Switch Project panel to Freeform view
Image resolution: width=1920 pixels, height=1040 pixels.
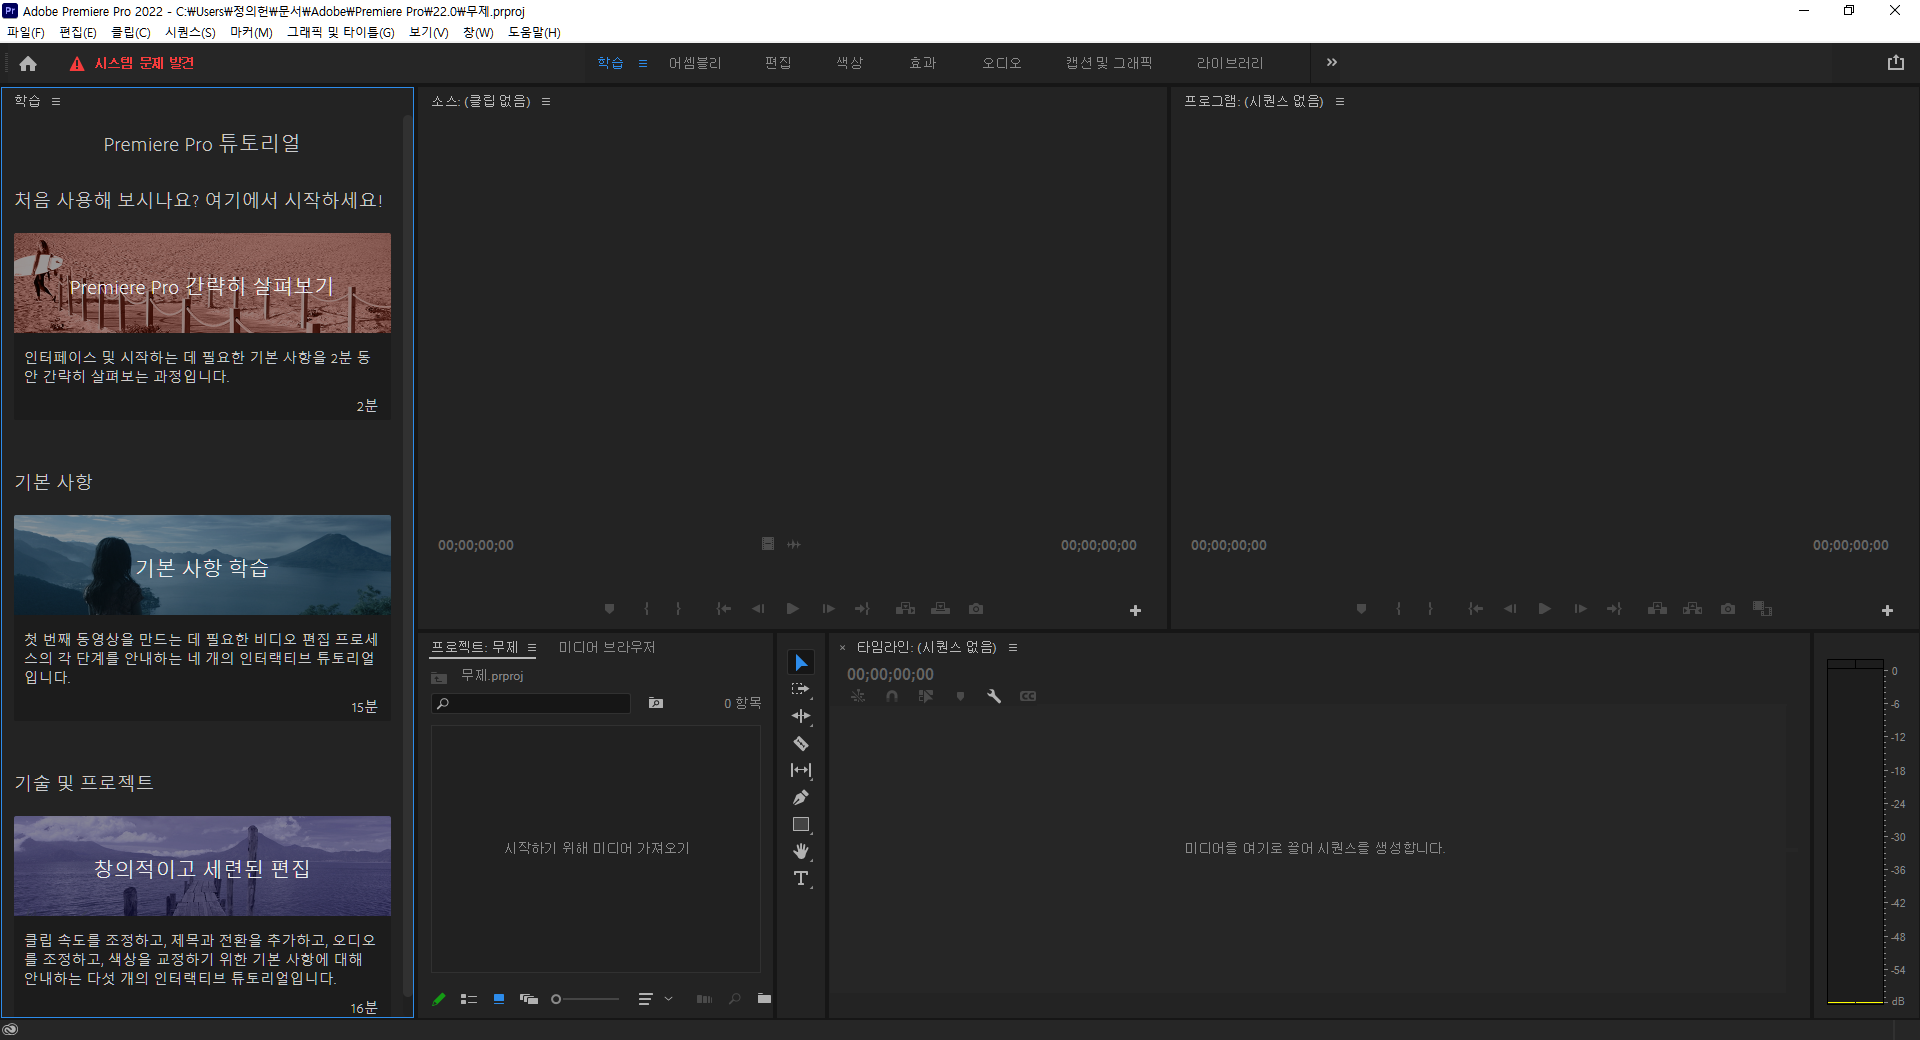pyautogui.click(x=529, y=999)
